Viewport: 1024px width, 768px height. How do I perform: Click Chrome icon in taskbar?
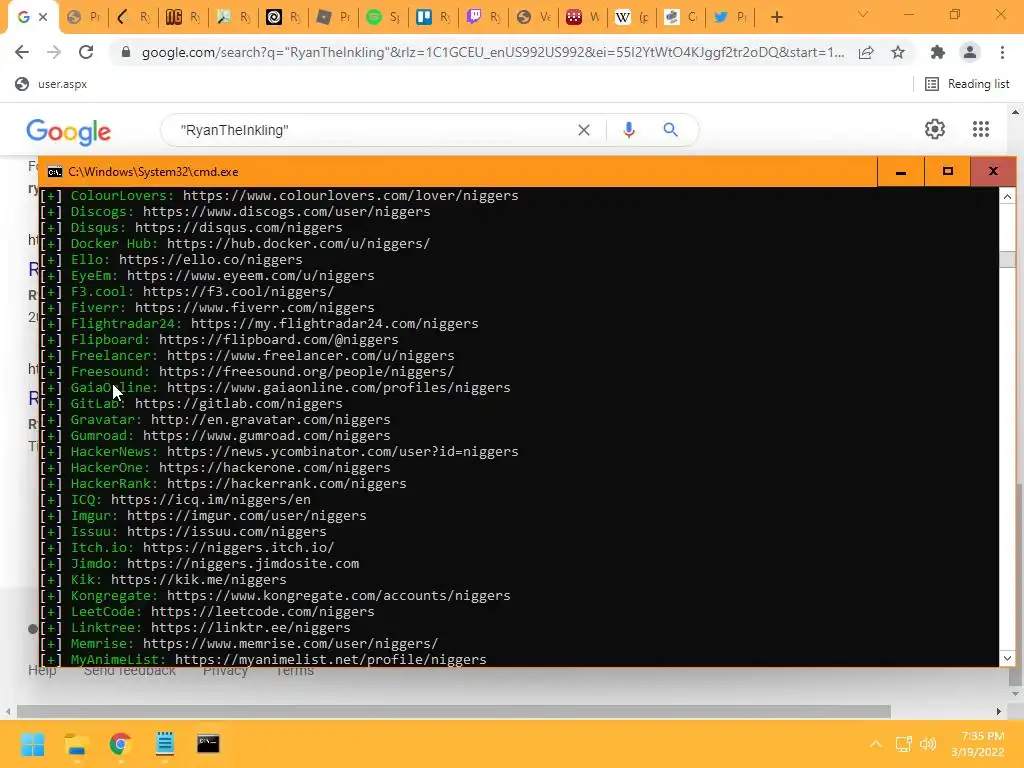pyautogui.click(x=120, y=744)
